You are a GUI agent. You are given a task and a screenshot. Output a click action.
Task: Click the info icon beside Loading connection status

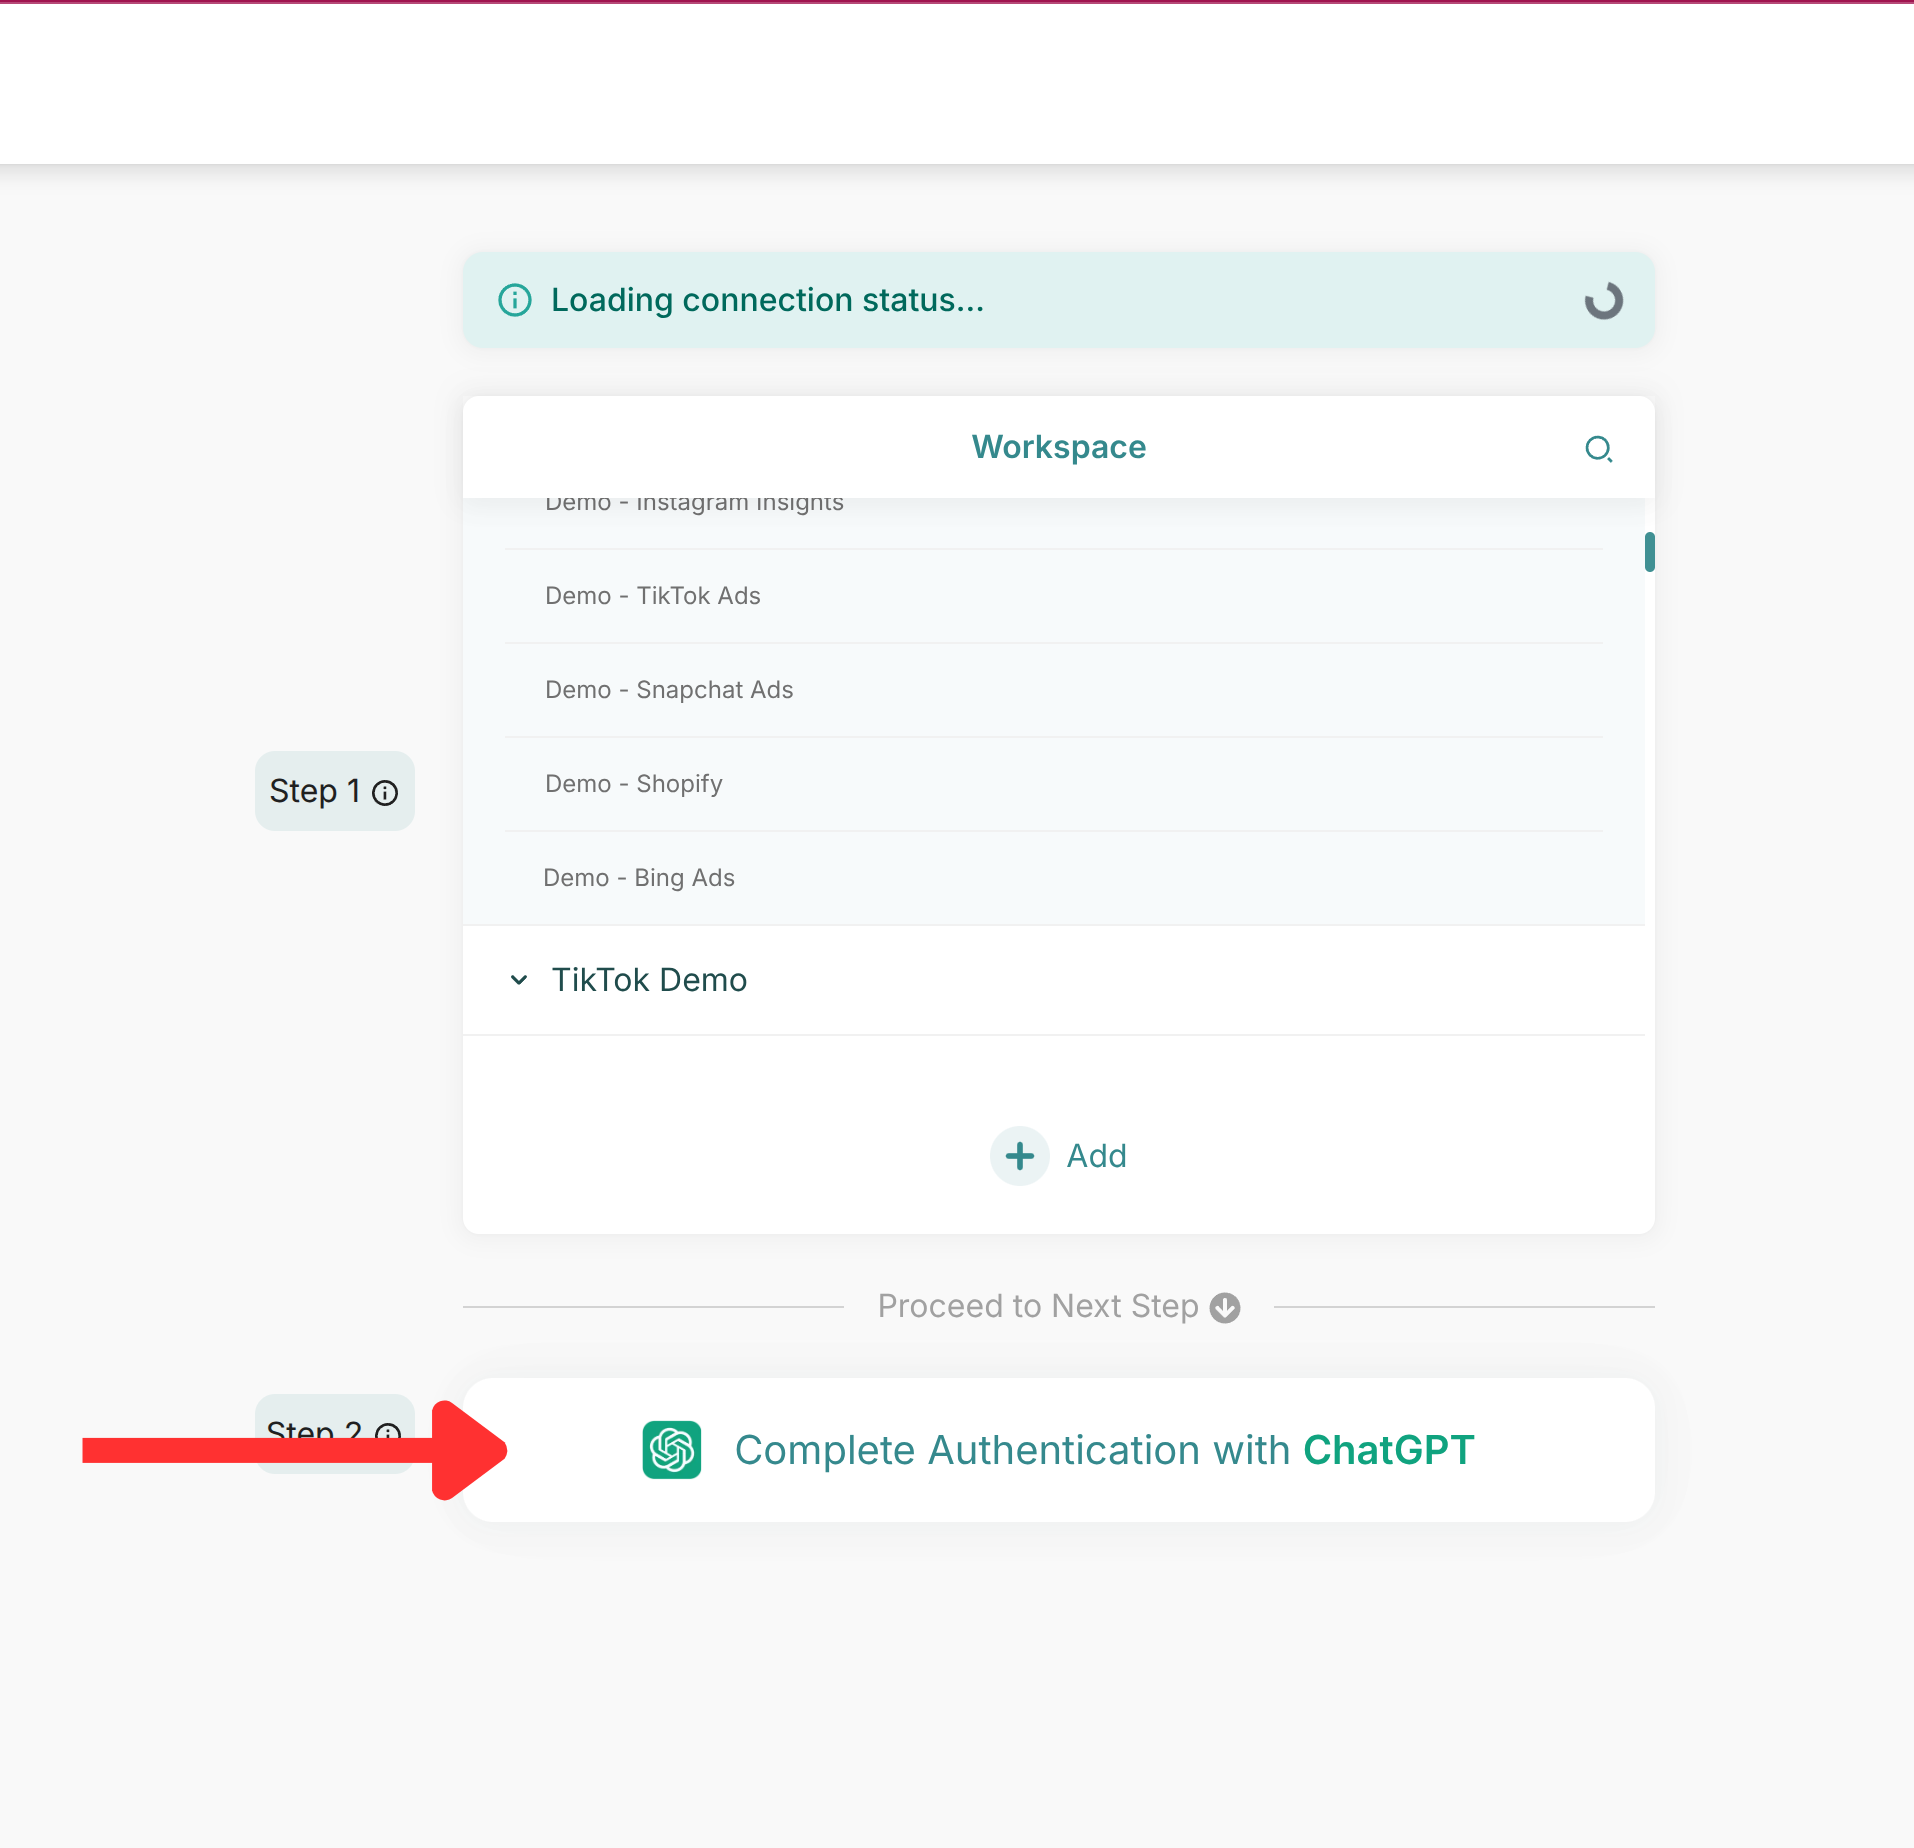tap(515, 300)
